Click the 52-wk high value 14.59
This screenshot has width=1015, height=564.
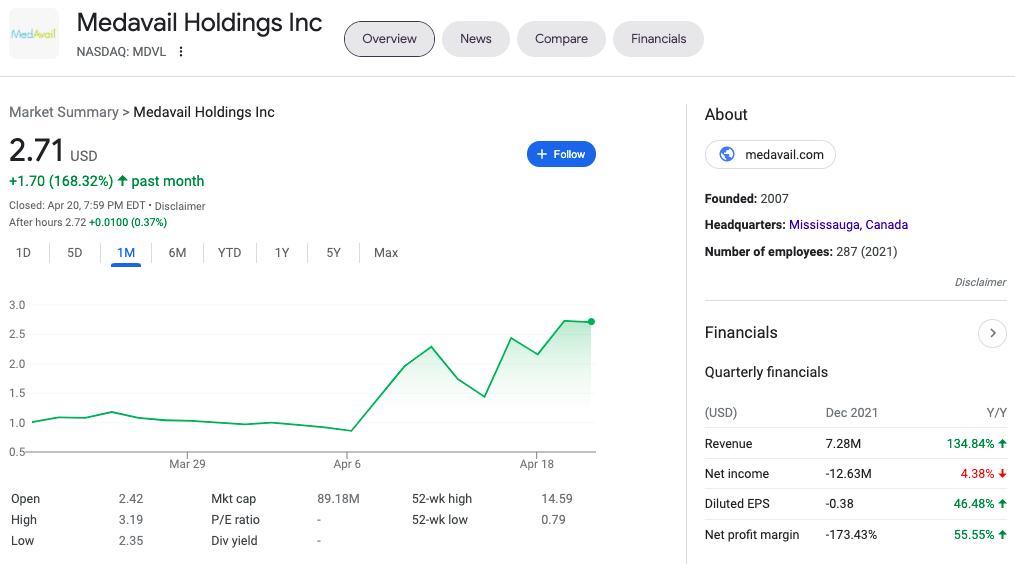coord(557,499)
